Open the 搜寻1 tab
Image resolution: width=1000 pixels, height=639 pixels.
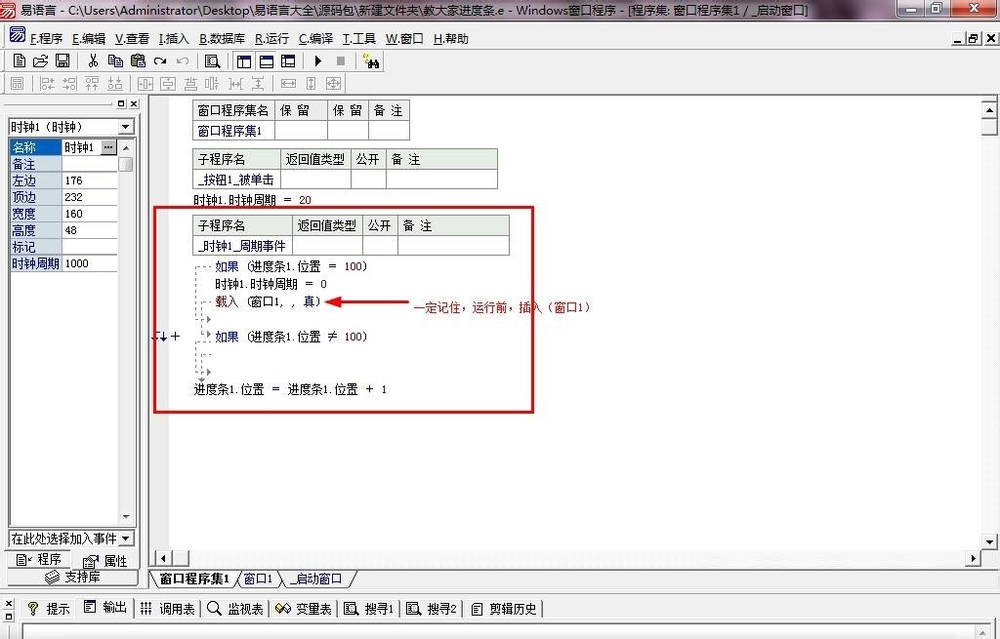[369, 609]
